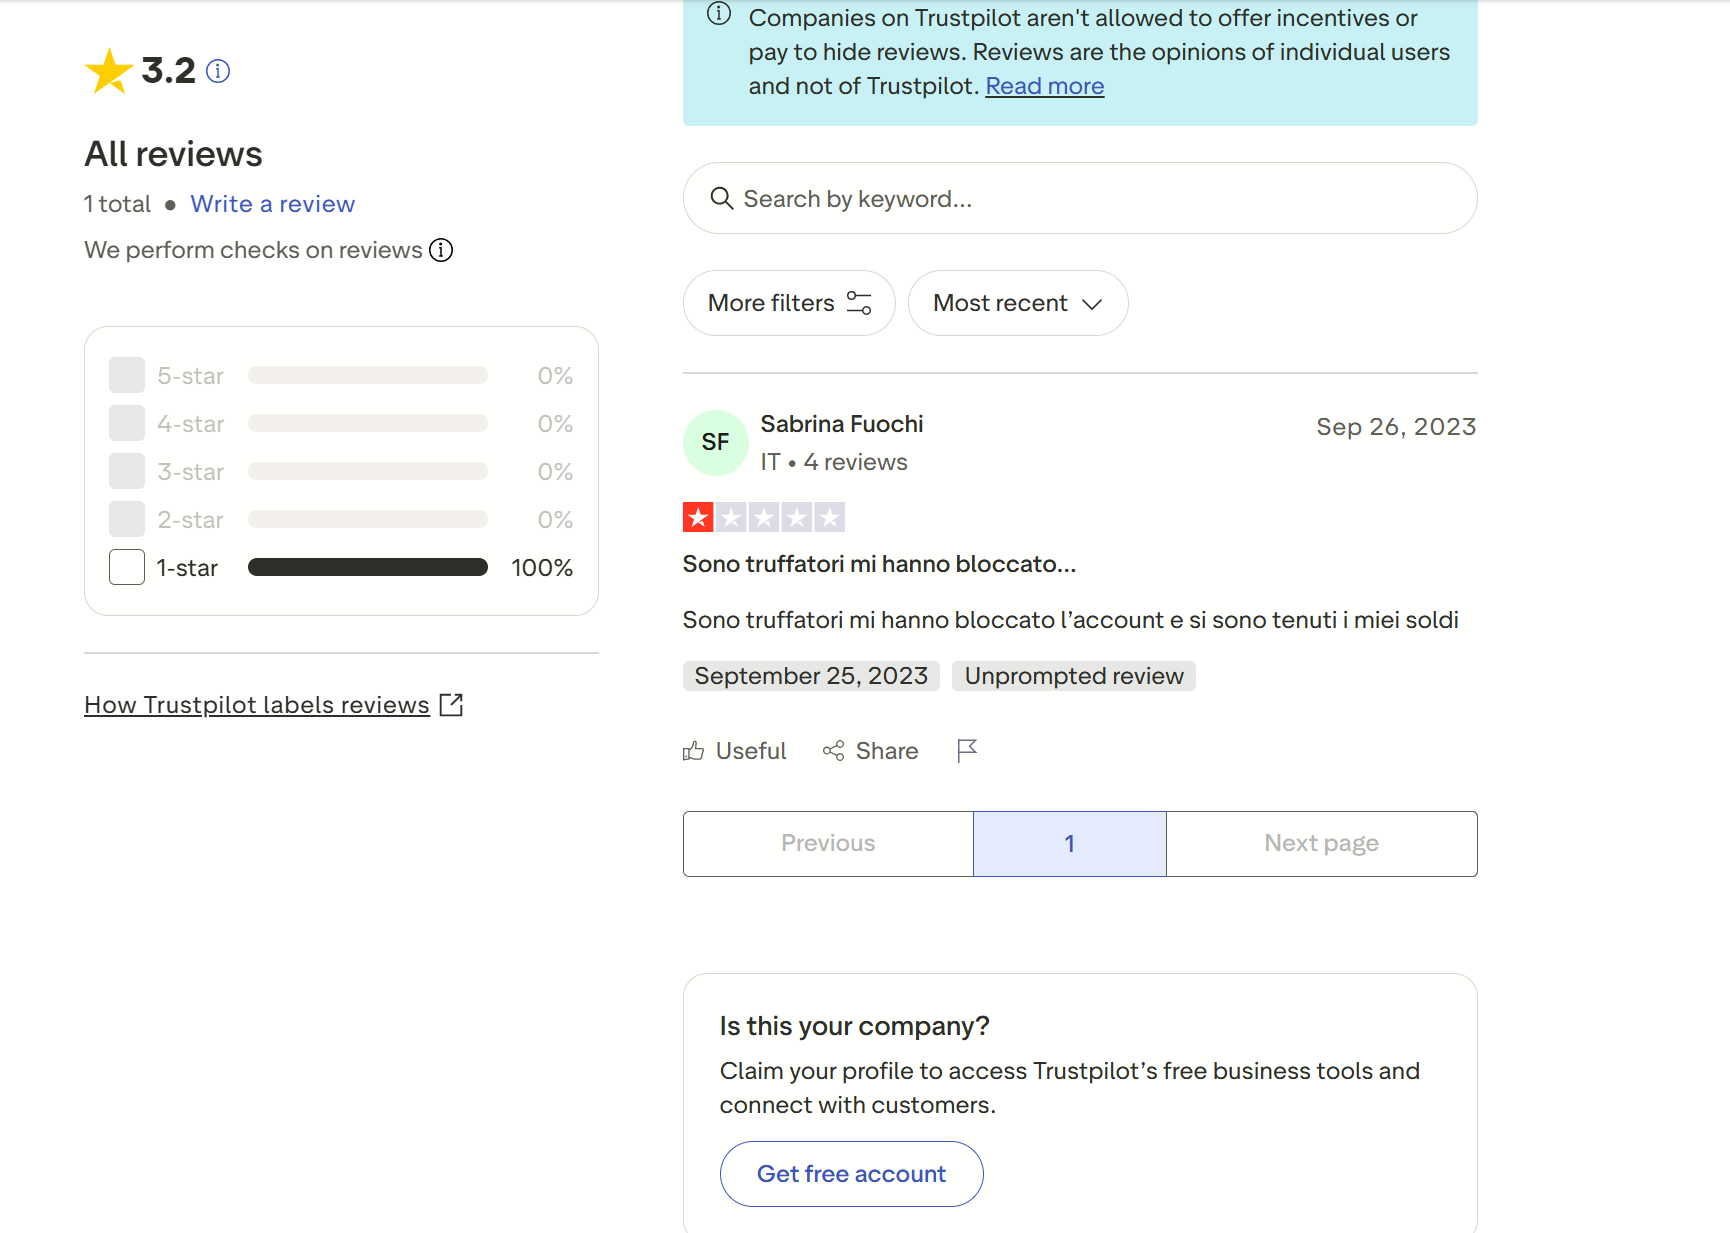This screenshot has height=1233, width=1730.
Task: Click the Next page pagination button
Action: (x=1322, y=844)
